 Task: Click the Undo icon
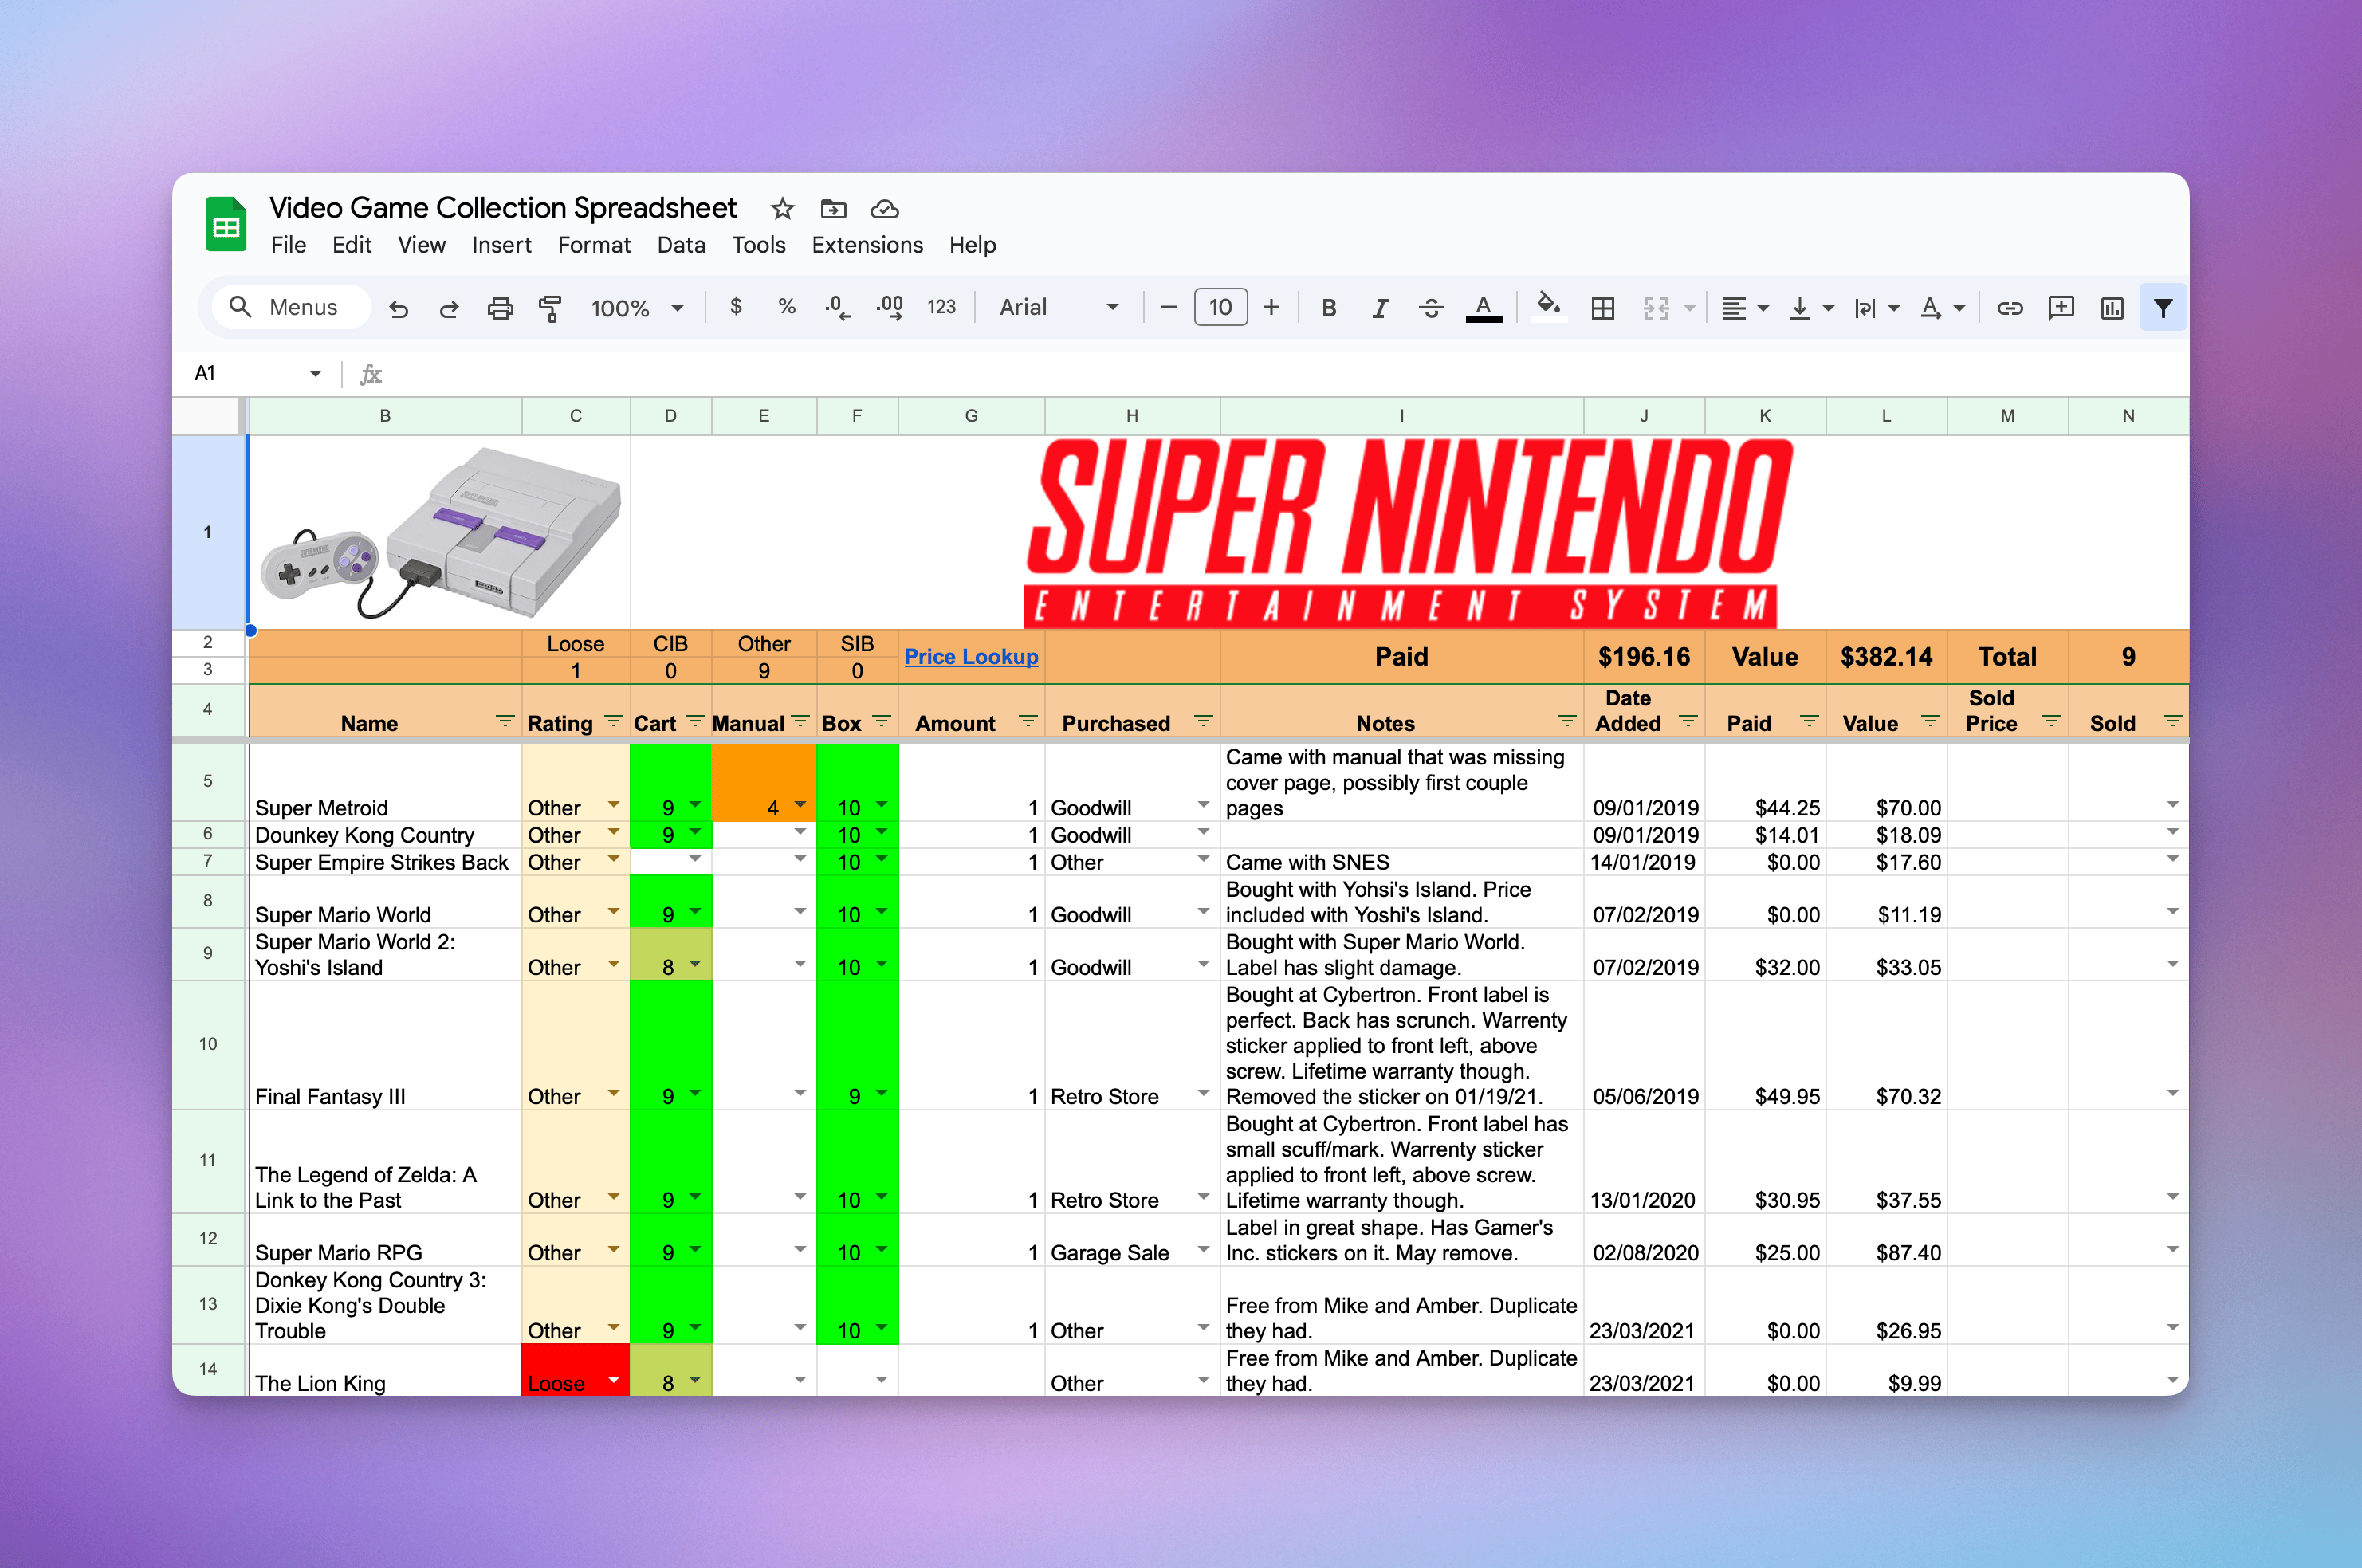pyautogui.click(x=400, y=308)
